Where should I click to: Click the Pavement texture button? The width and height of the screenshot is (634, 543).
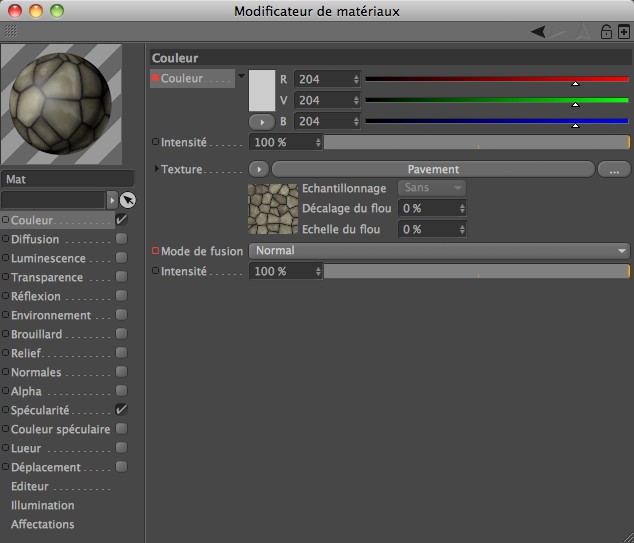click(x=433, y=170)
